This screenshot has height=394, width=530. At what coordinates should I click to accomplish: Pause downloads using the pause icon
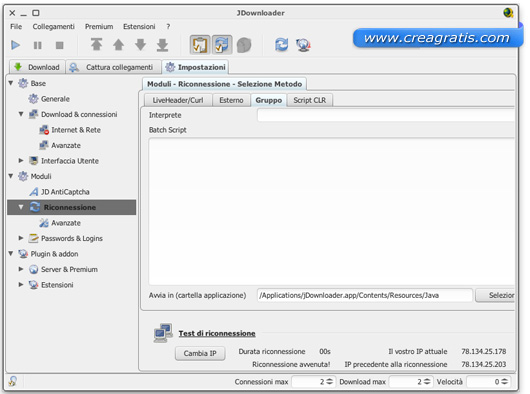(x=38, y=45)
